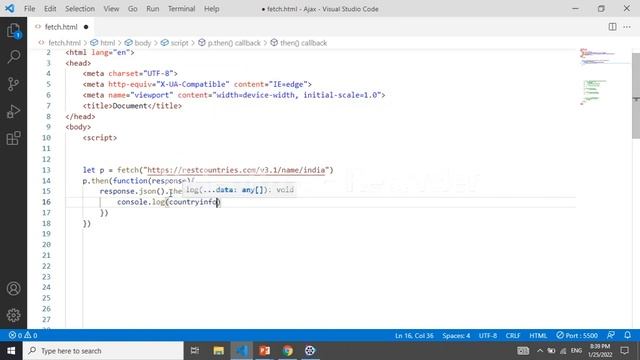
Task: Click html in the breadcrumb path
Action: tap(107, 43)
